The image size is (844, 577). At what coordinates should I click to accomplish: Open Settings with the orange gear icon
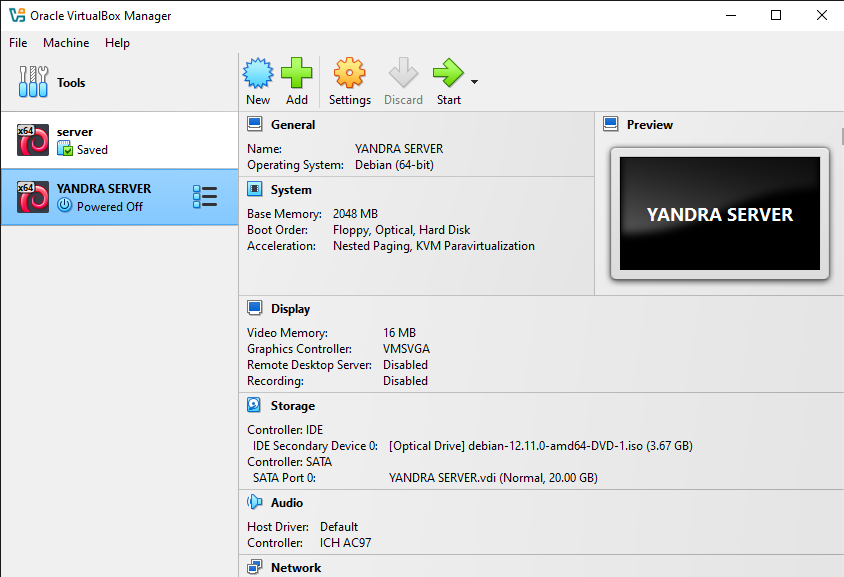pos(349,73)
